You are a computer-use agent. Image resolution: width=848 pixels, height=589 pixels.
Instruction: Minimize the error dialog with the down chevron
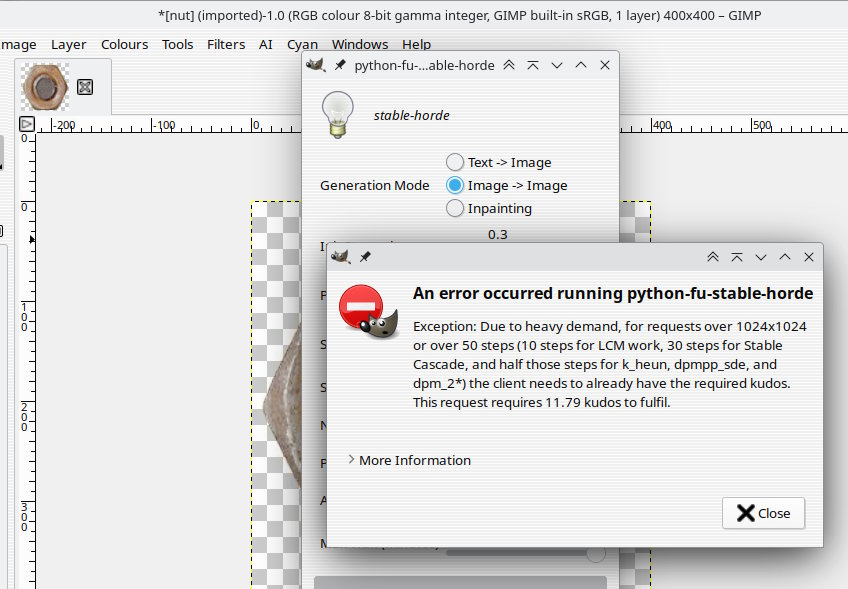click(761, 257)
